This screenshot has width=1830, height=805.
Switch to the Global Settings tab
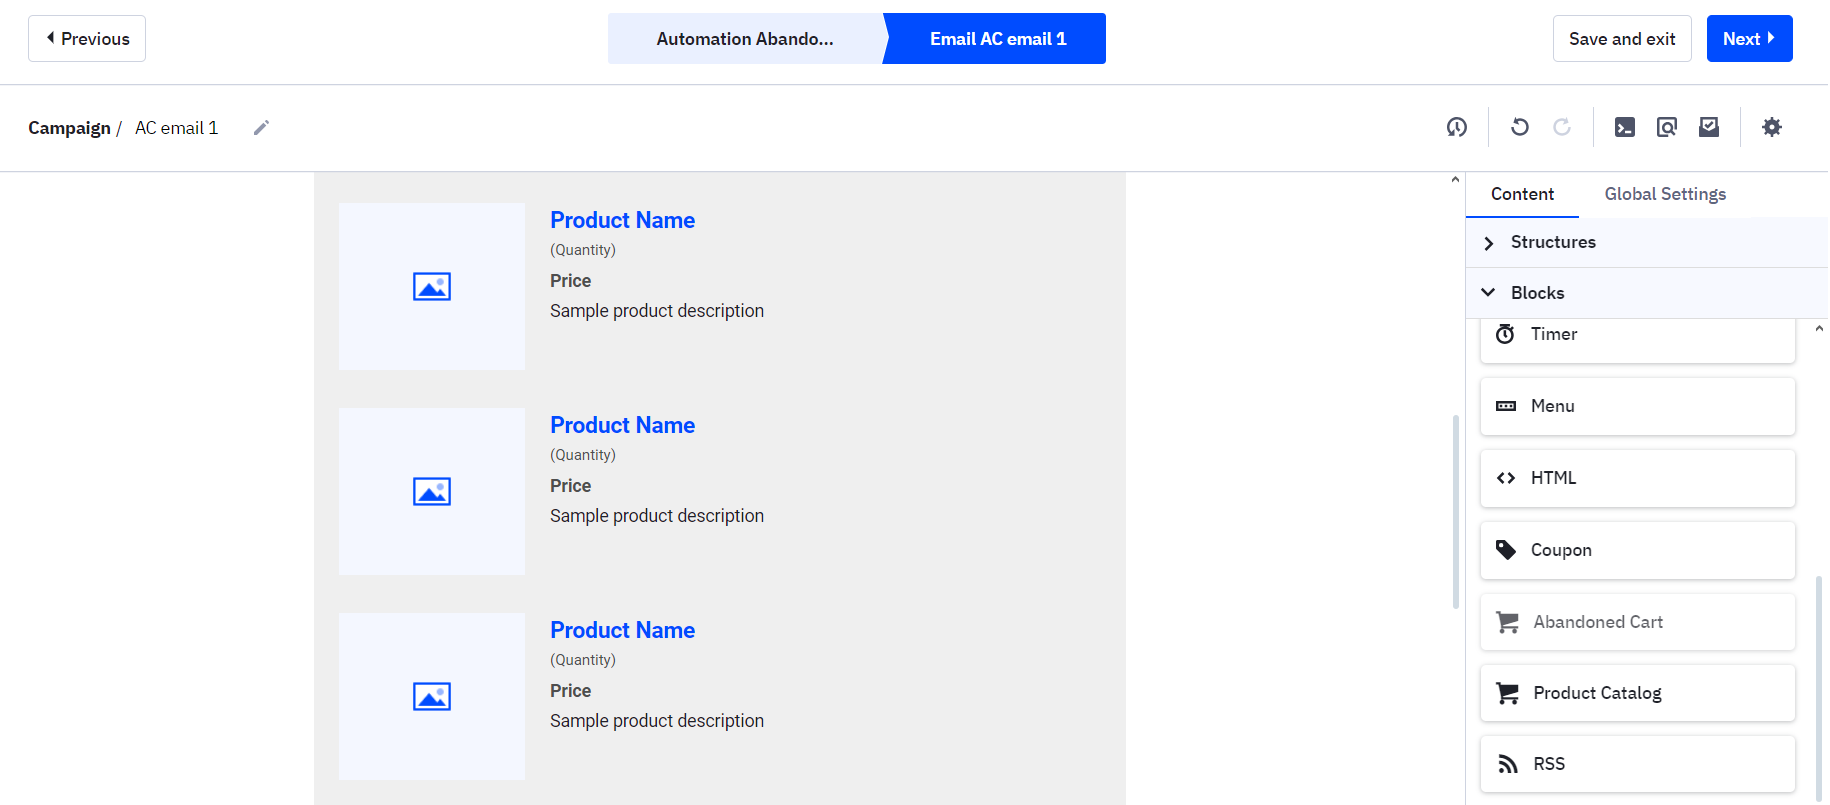coord(1665,194)
